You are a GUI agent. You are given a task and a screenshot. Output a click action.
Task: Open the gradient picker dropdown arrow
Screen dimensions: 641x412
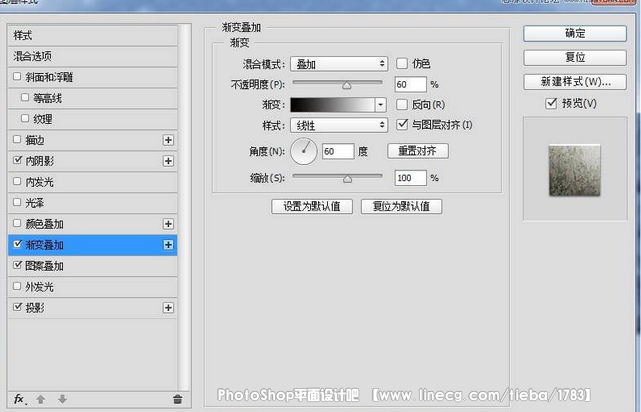[381, 105]
